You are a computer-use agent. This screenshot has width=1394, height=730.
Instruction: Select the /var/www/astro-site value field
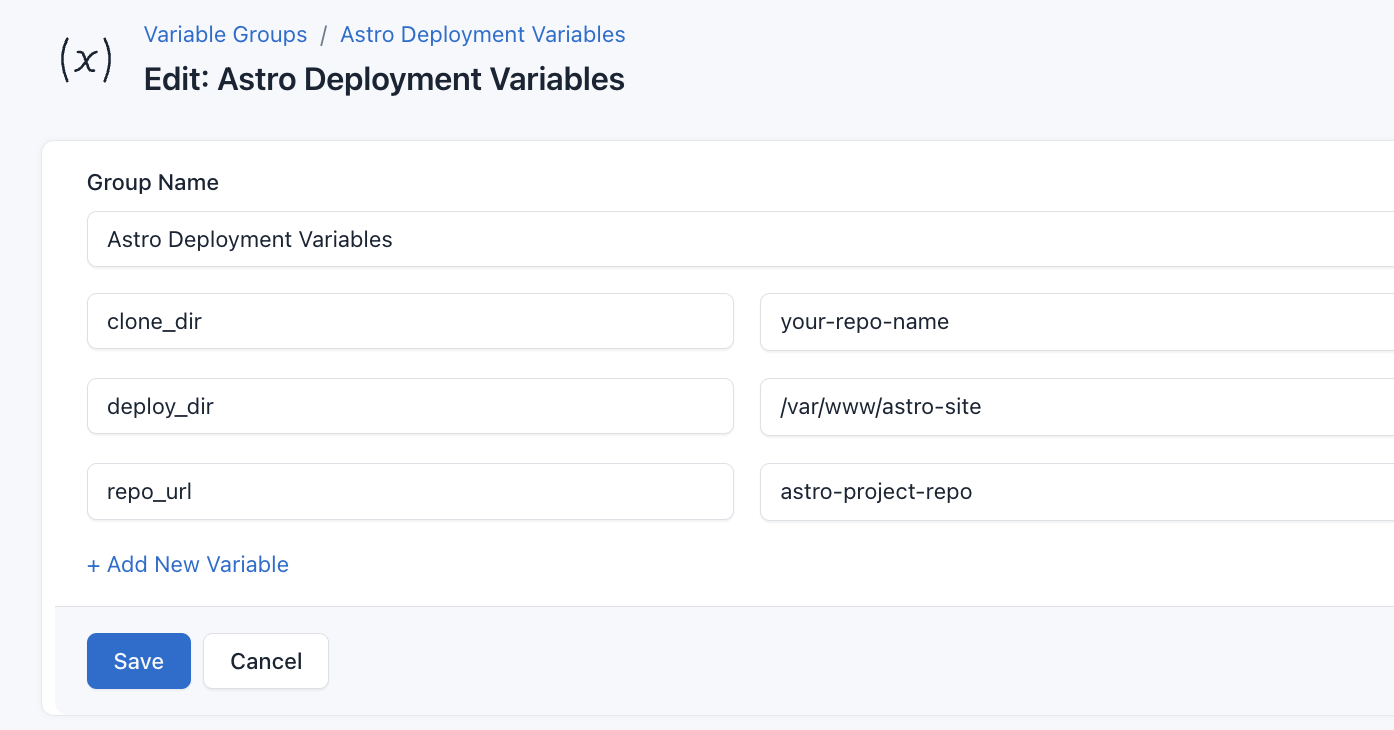tap(1000, 406)
